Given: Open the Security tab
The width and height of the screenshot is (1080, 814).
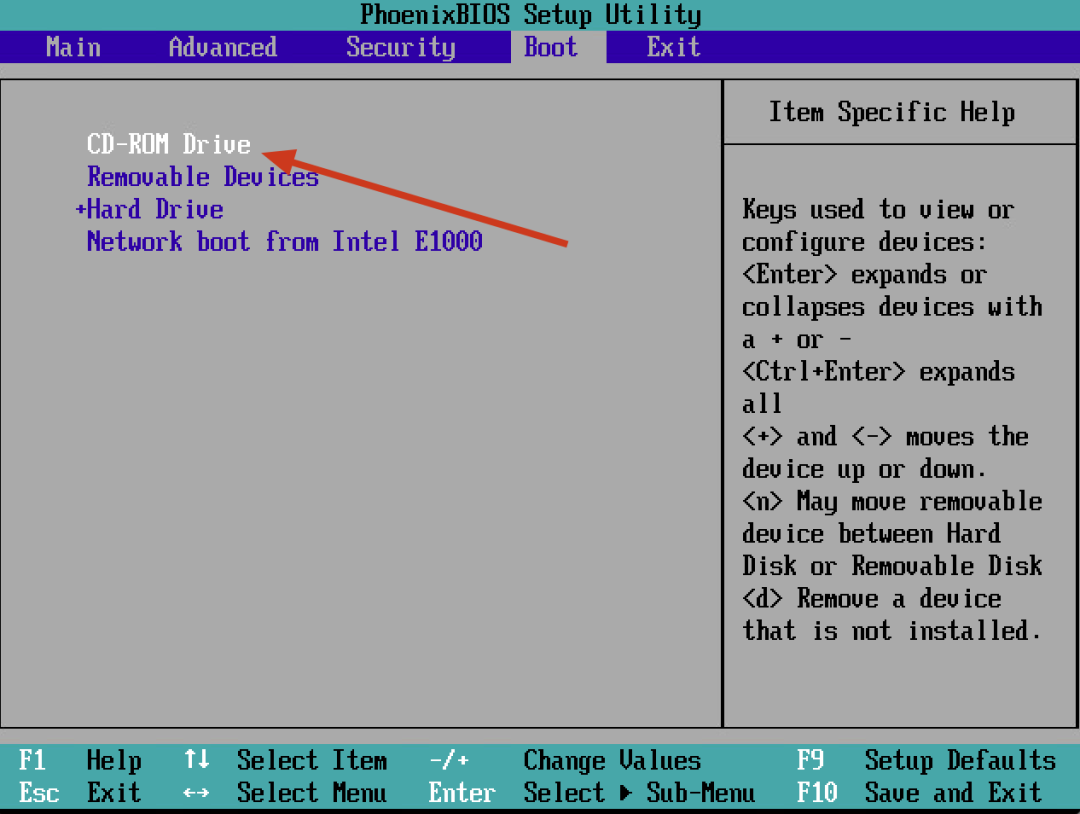Looking at the screenshot, I should pos(400,48).
